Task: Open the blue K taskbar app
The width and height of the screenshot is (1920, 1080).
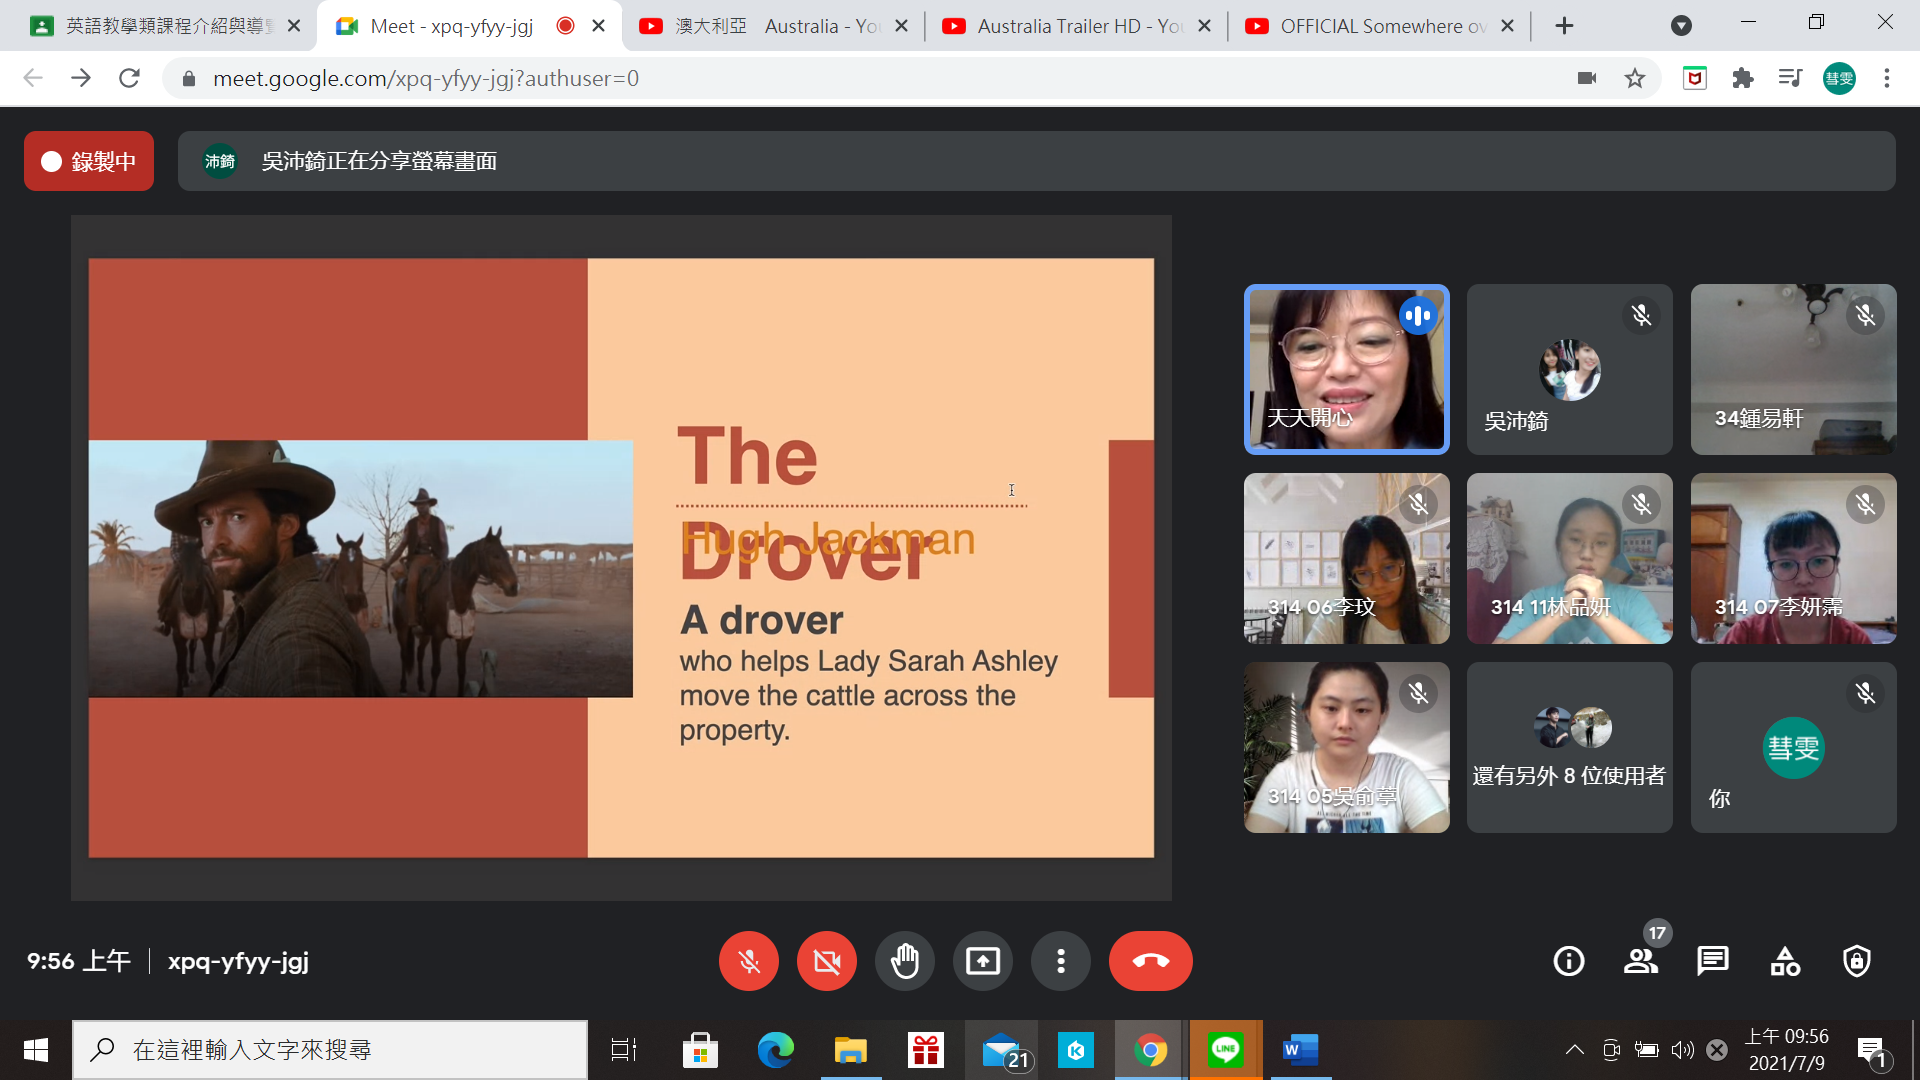Action: (1075, 1050)
